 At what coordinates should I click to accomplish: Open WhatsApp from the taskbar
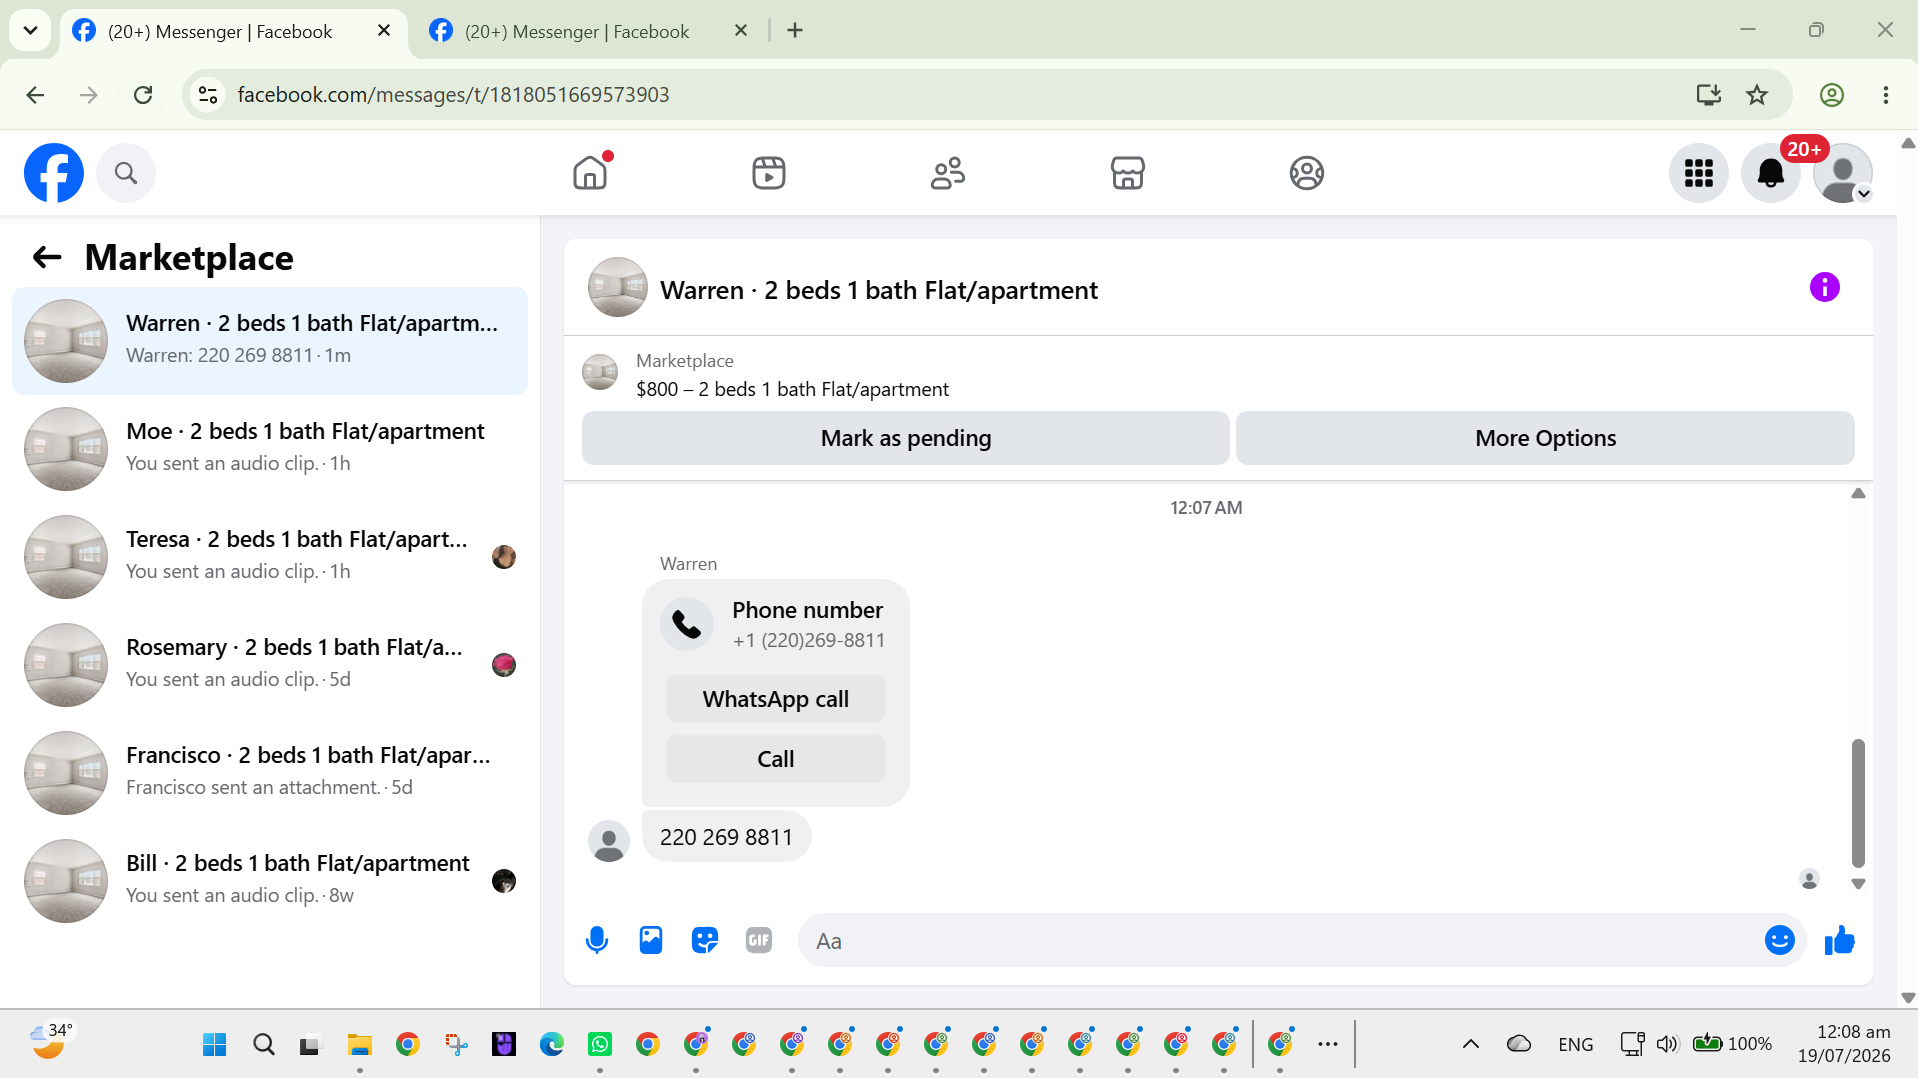(x=600, y=1045)
